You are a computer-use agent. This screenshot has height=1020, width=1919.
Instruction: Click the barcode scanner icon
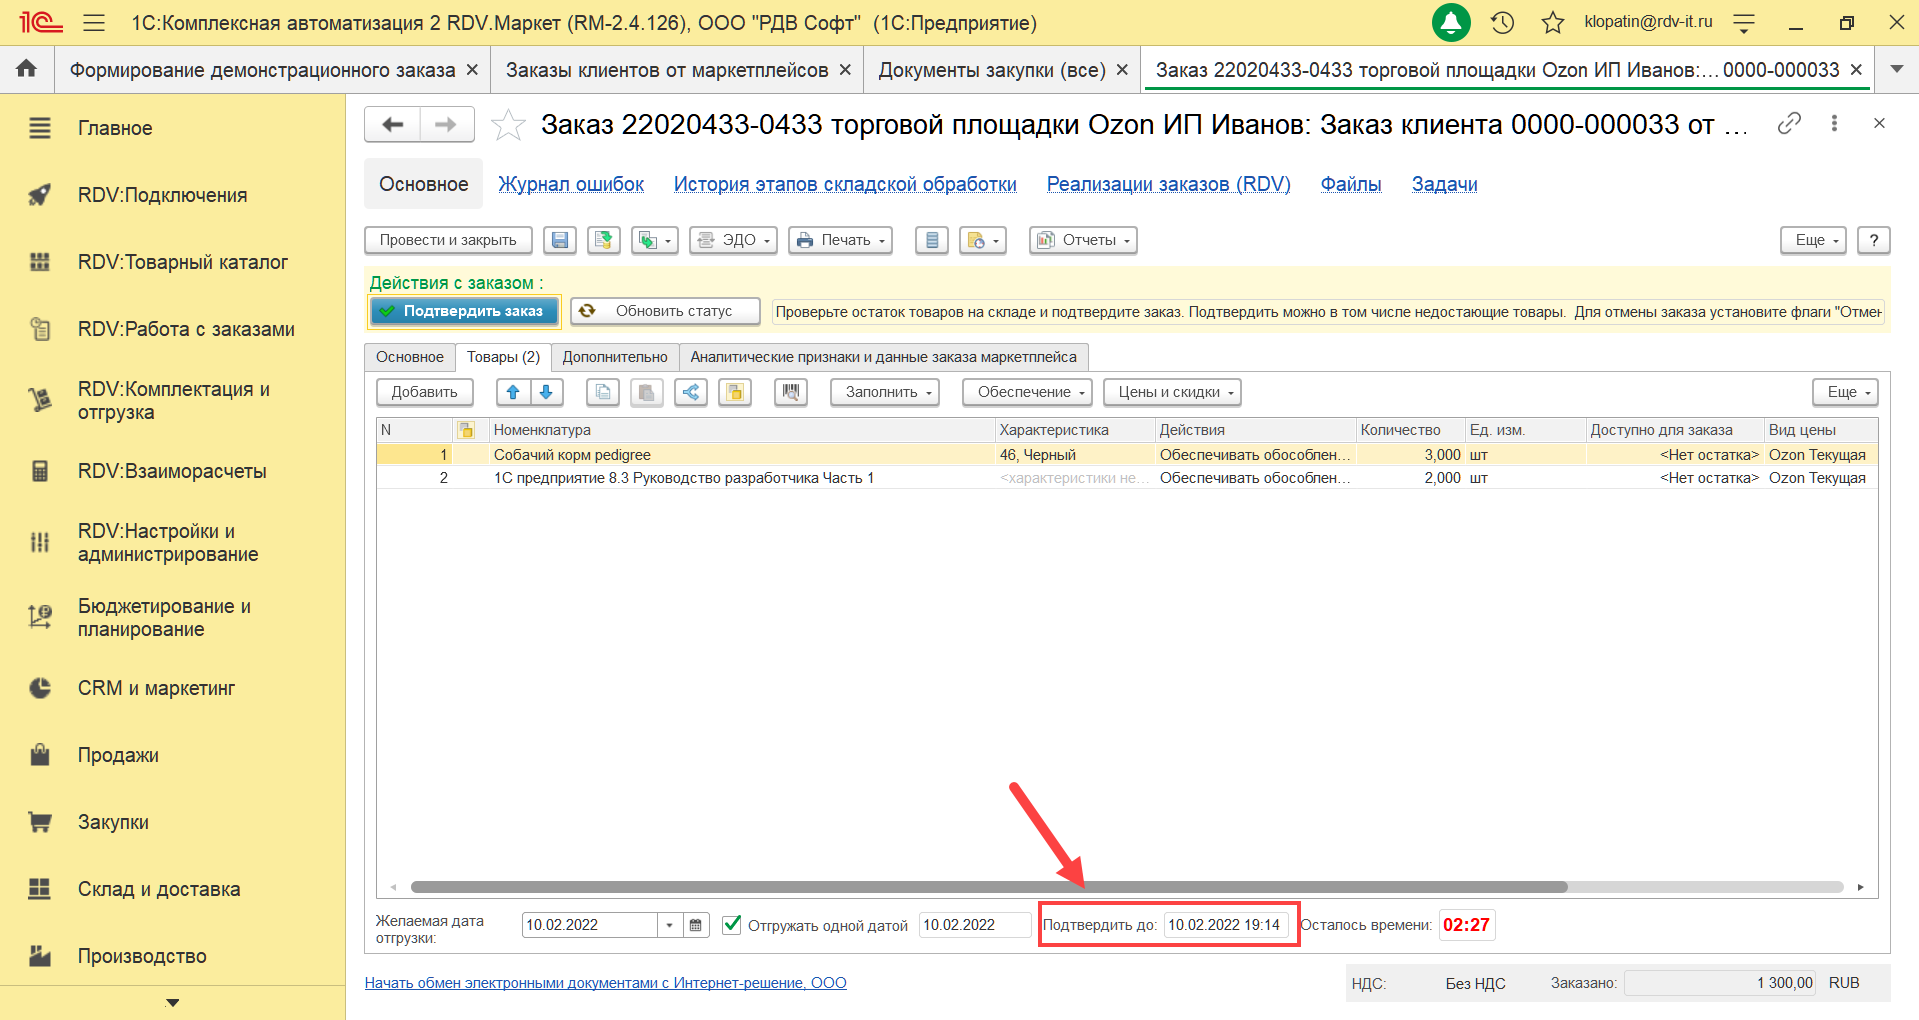coord(790,392)
